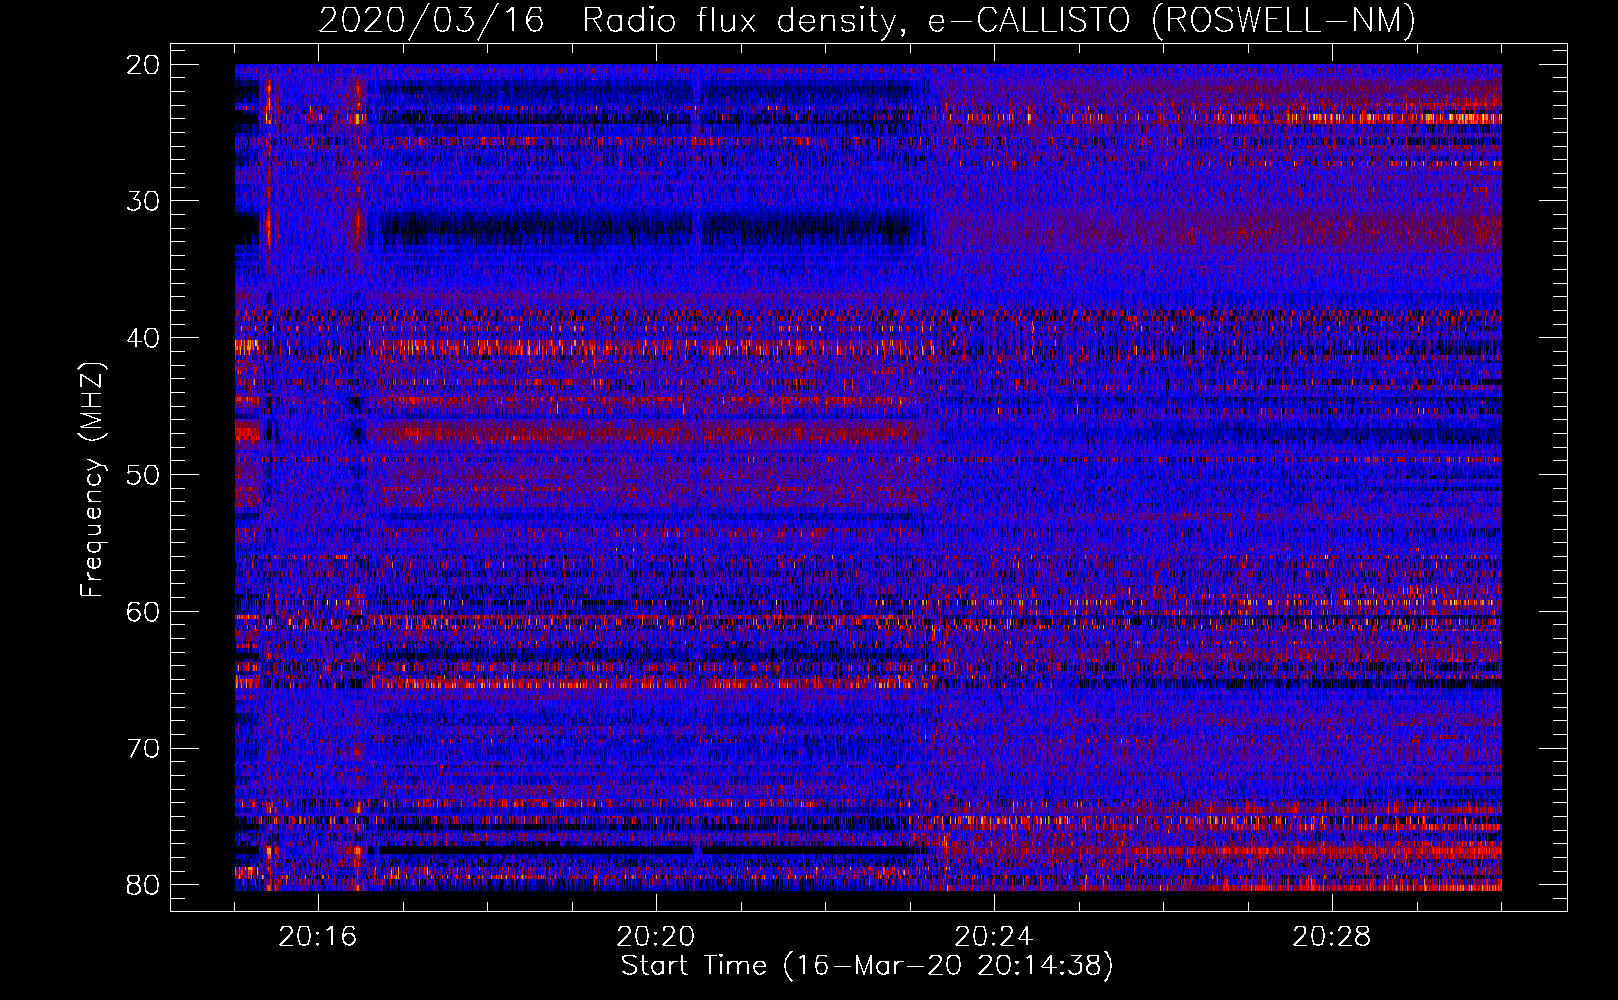This screenshot has height=1000, width=1618.
Task: Click the 50 MHz frequency tick label
Action: point(144,475)
